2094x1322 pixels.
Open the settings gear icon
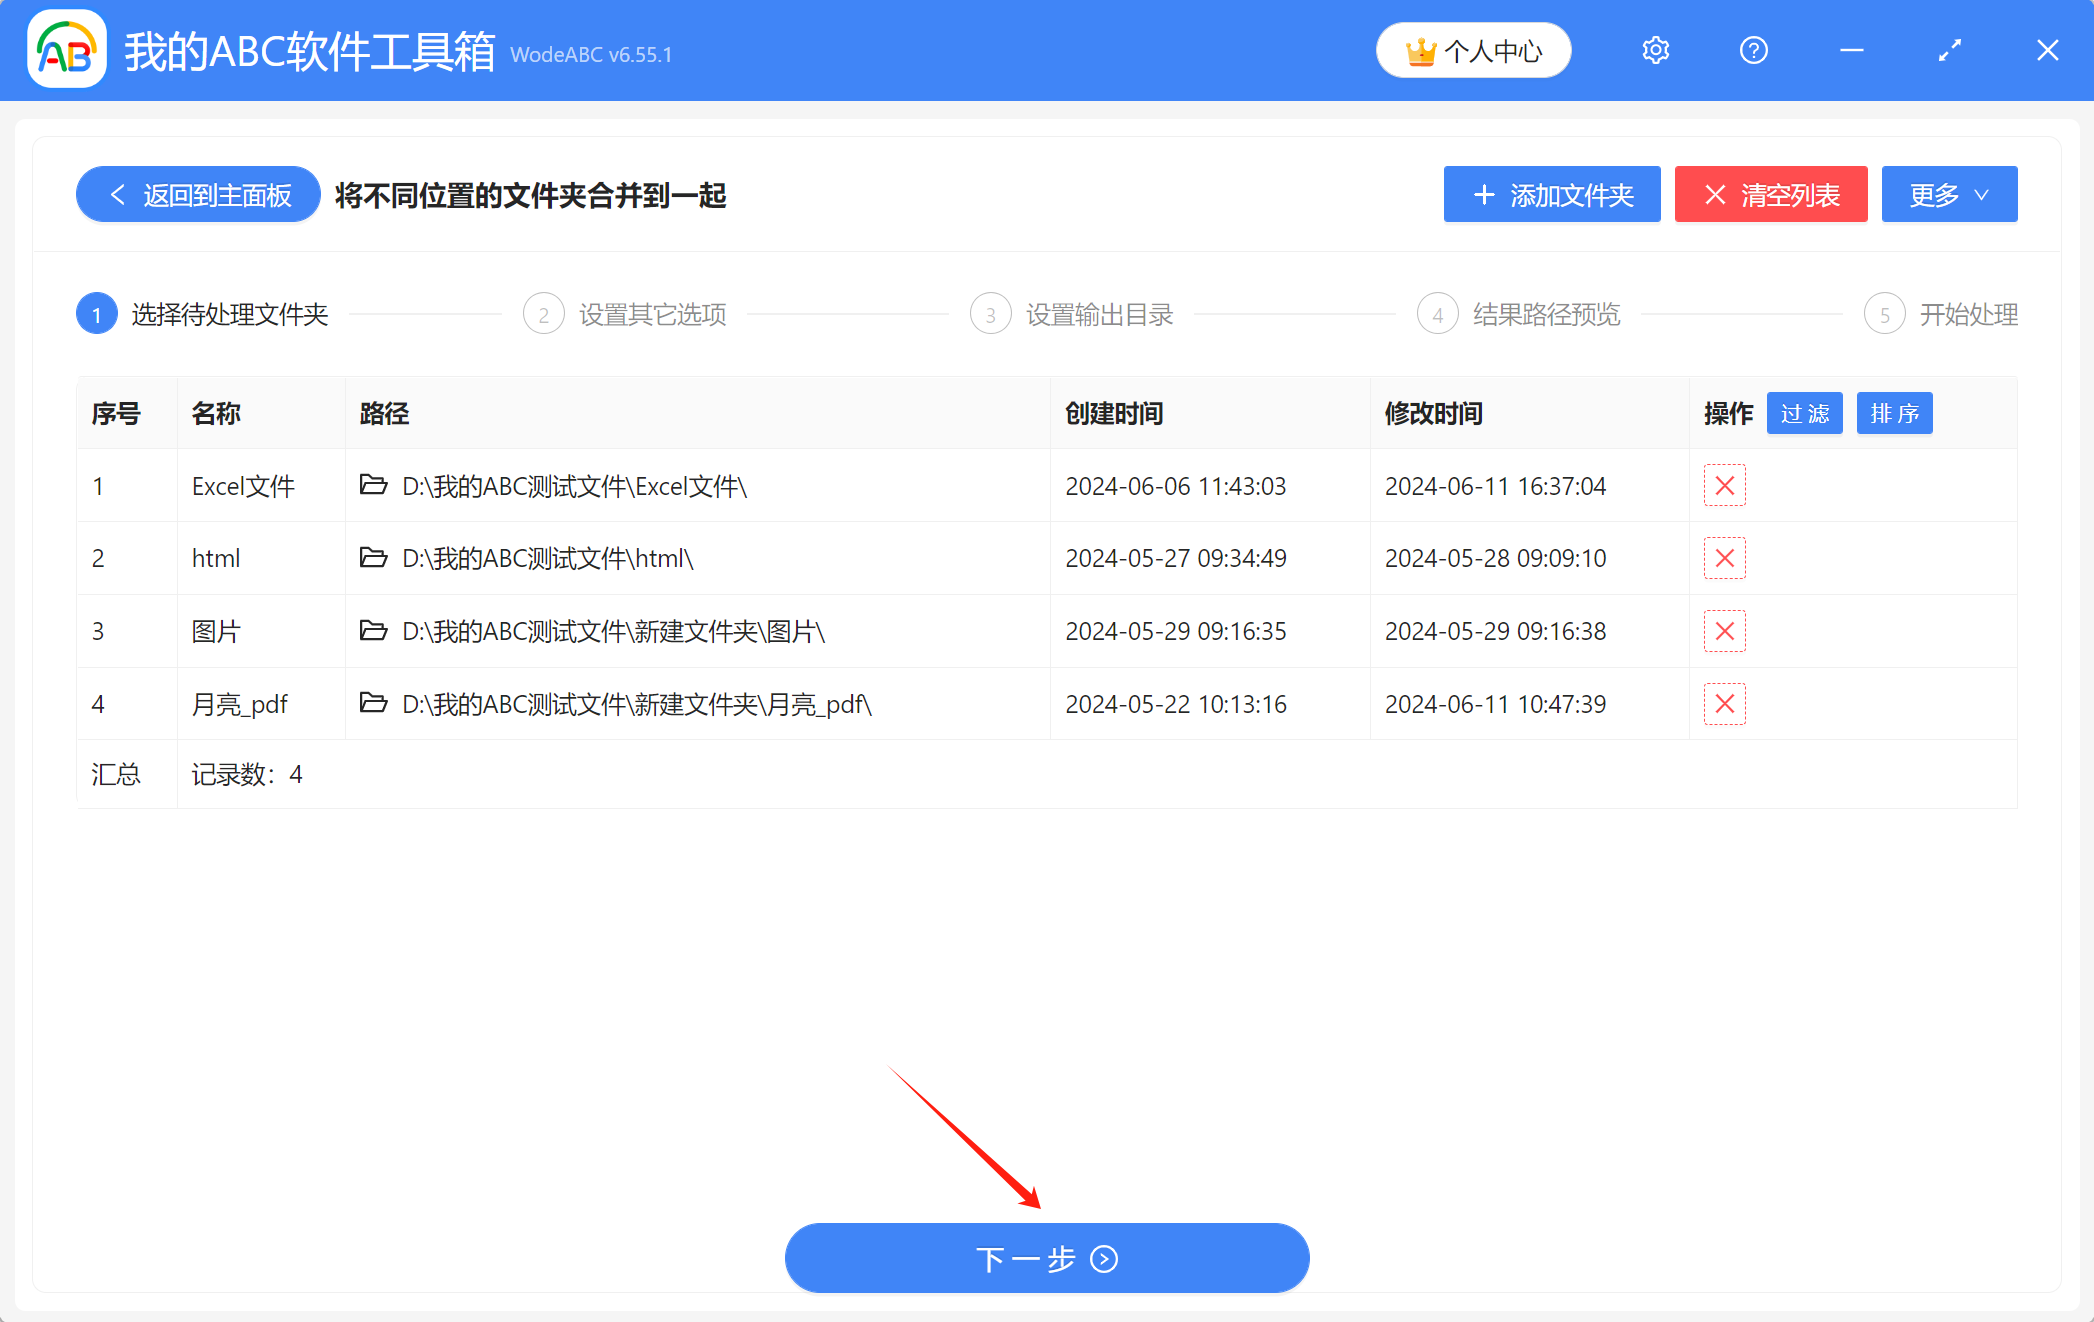coord(1655,50)
